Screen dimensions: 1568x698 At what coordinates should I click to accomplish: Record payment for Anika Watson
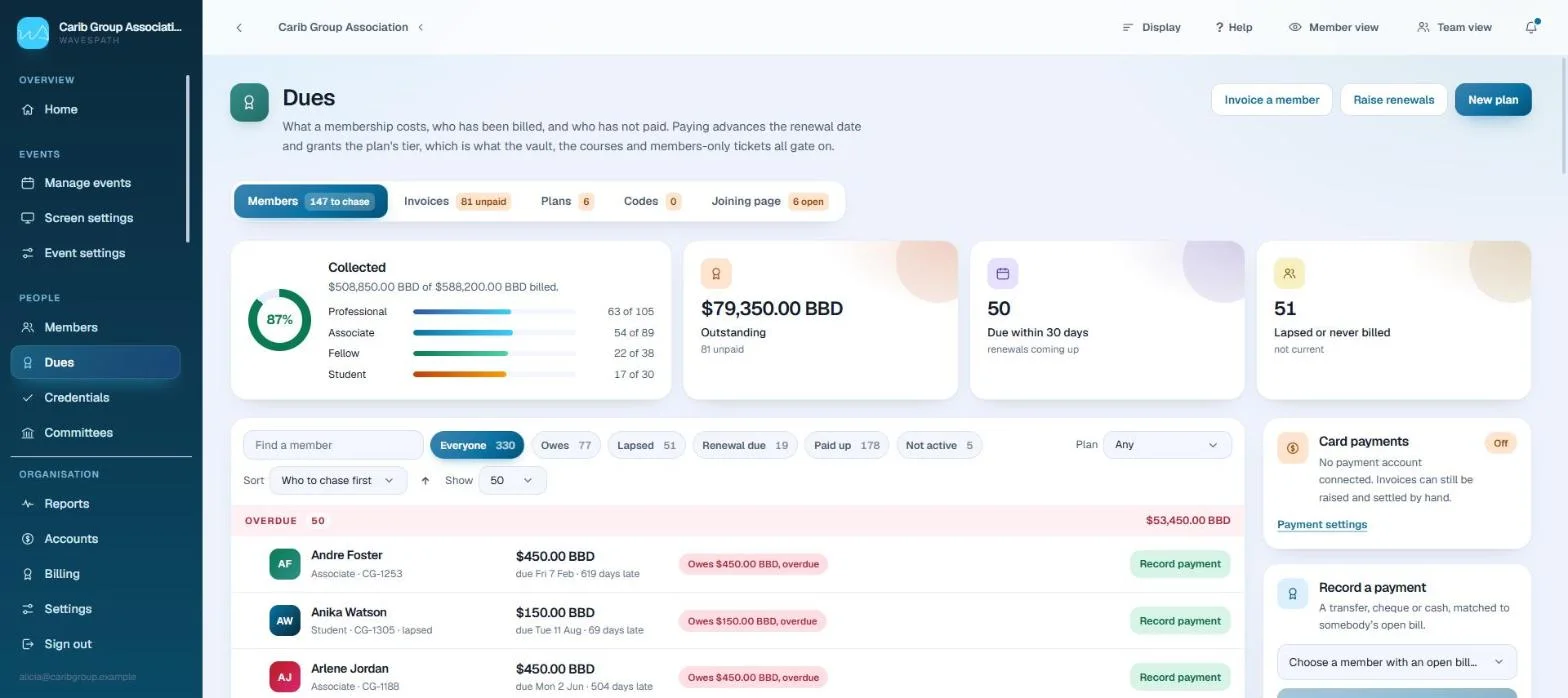[1180, 621]
